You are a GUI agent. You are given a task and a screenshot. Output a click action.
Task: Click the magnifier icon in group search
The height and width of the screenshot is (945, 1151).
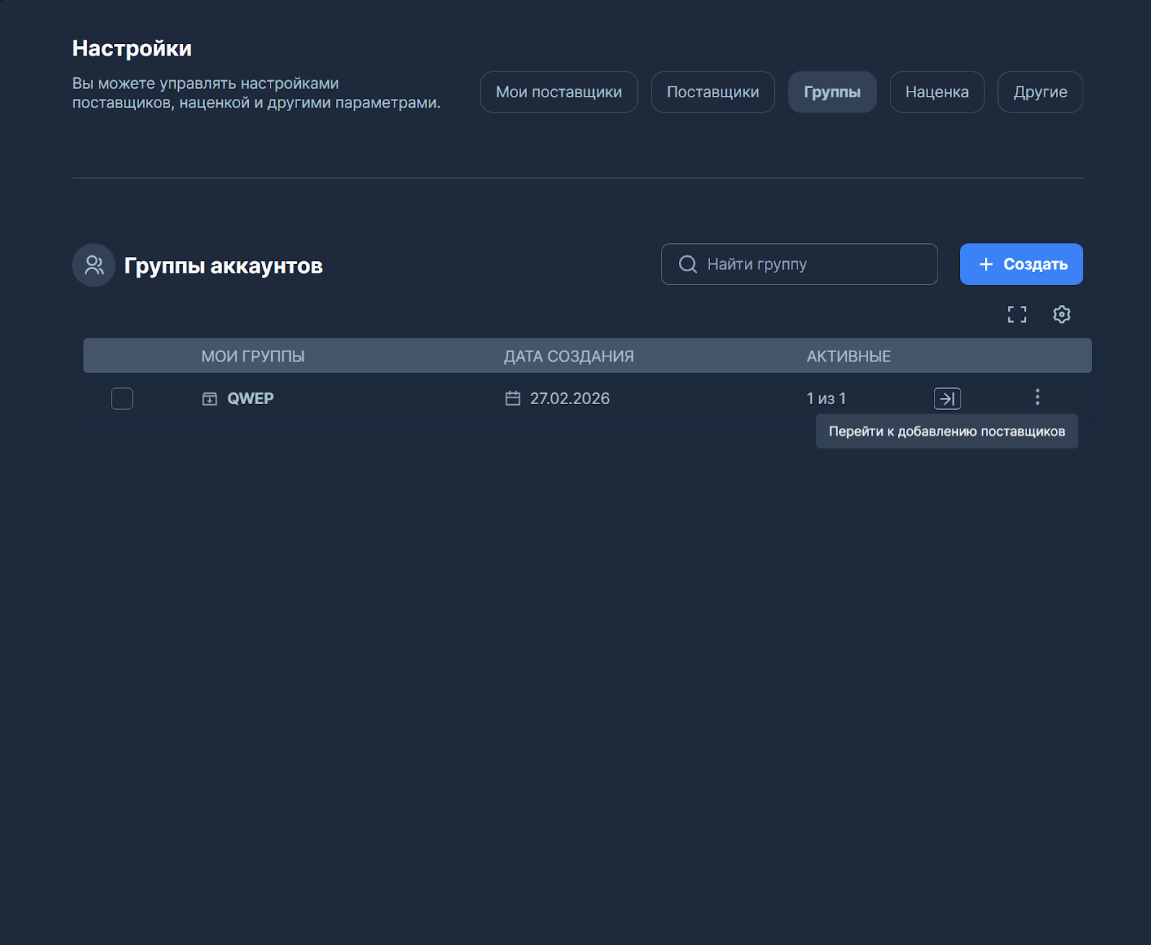pyautogui.click(x=687, y=263)
